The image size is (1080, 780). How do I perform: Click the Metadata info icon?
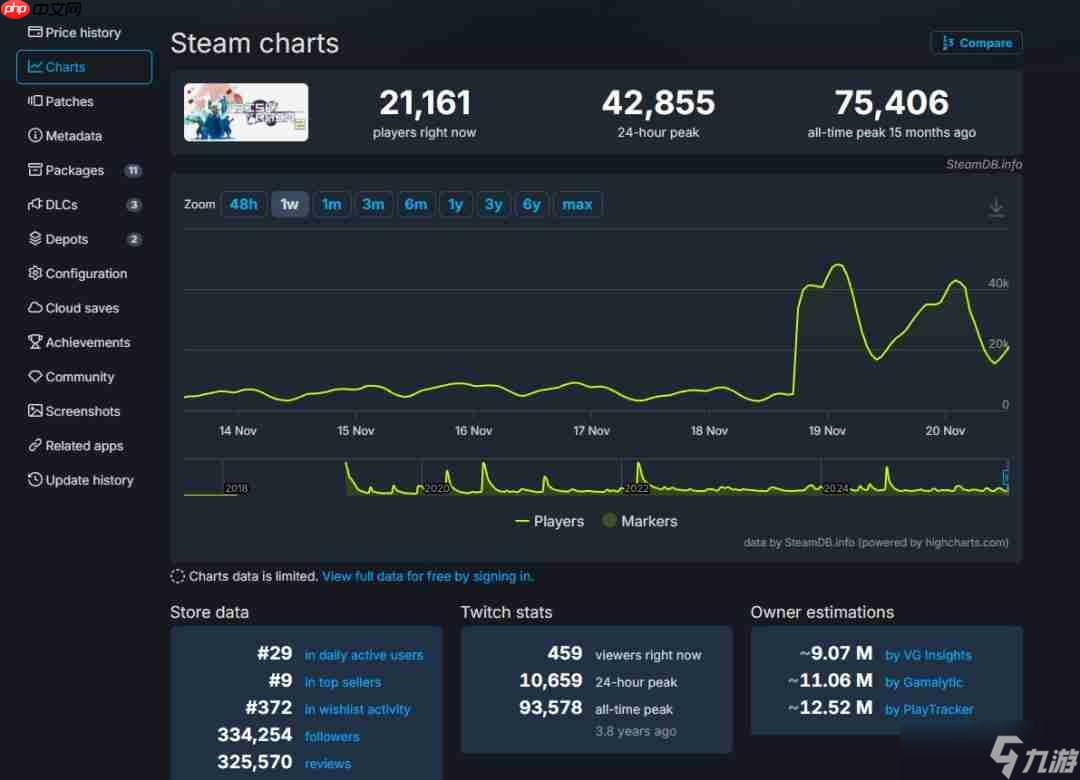(x=35, y=136)
